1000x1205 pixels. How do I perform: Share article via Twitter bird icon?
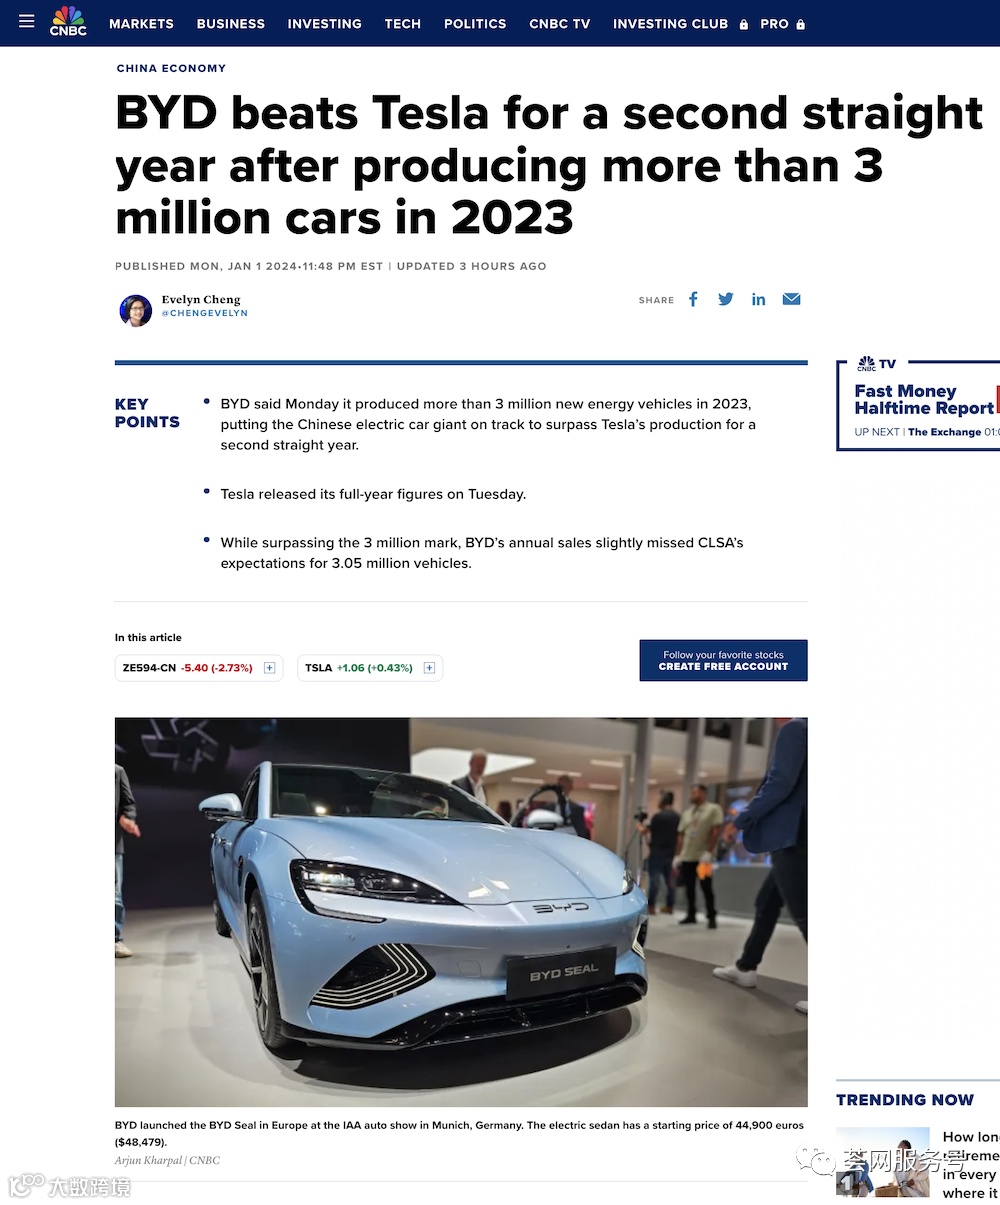[x=726, y=299]
